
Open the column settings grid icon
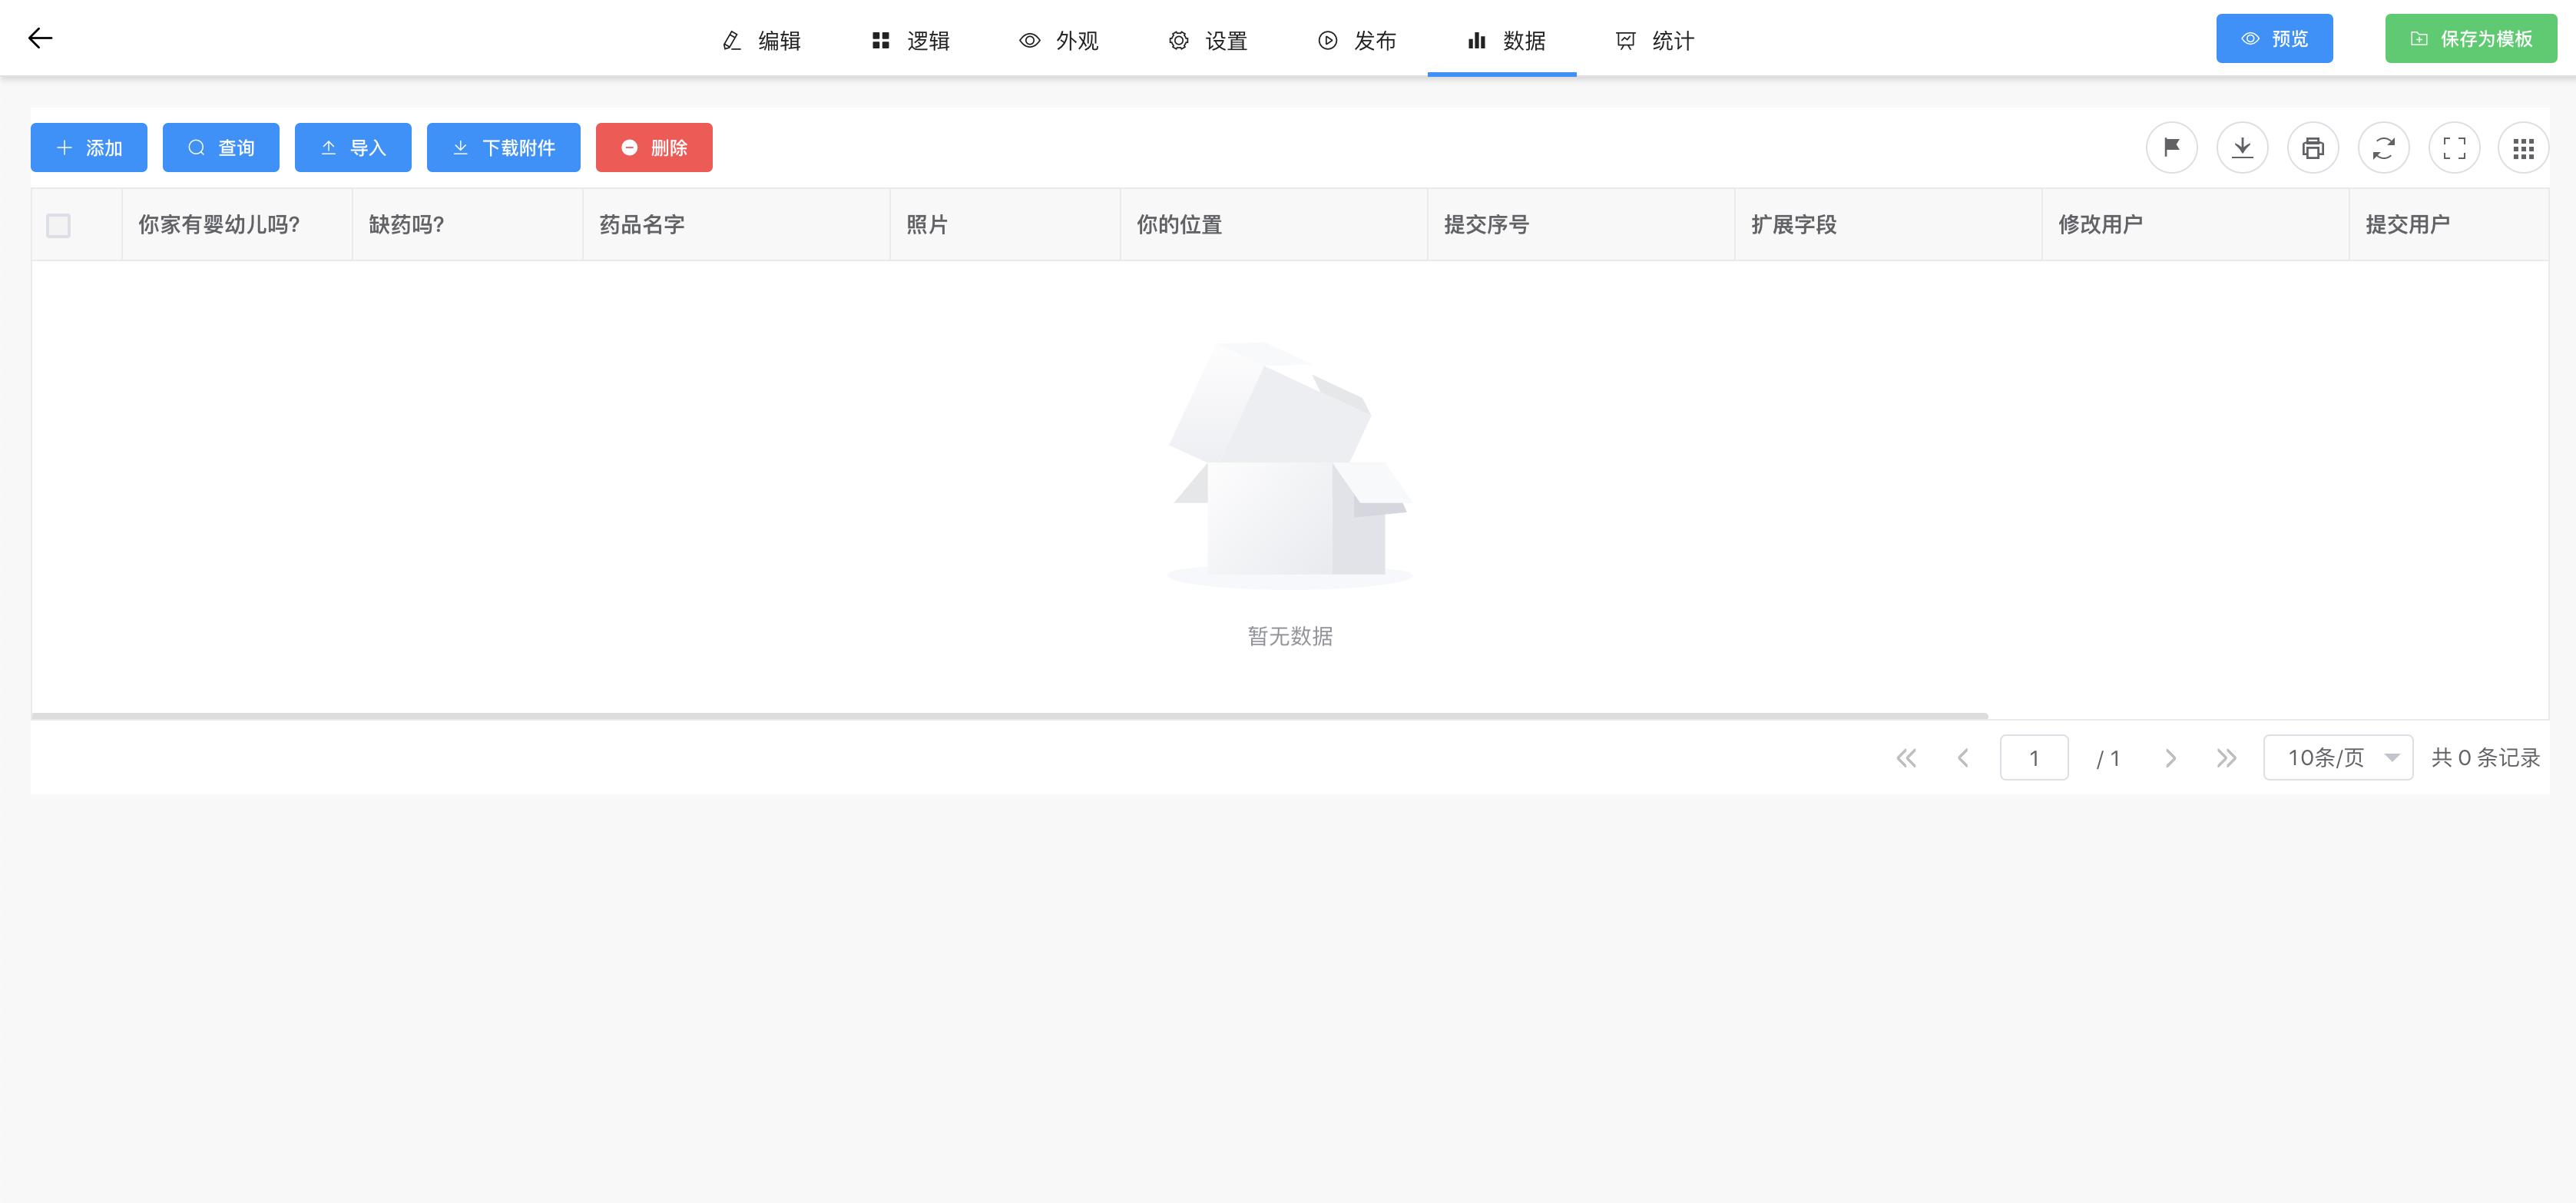click(x=2524, y=147)
